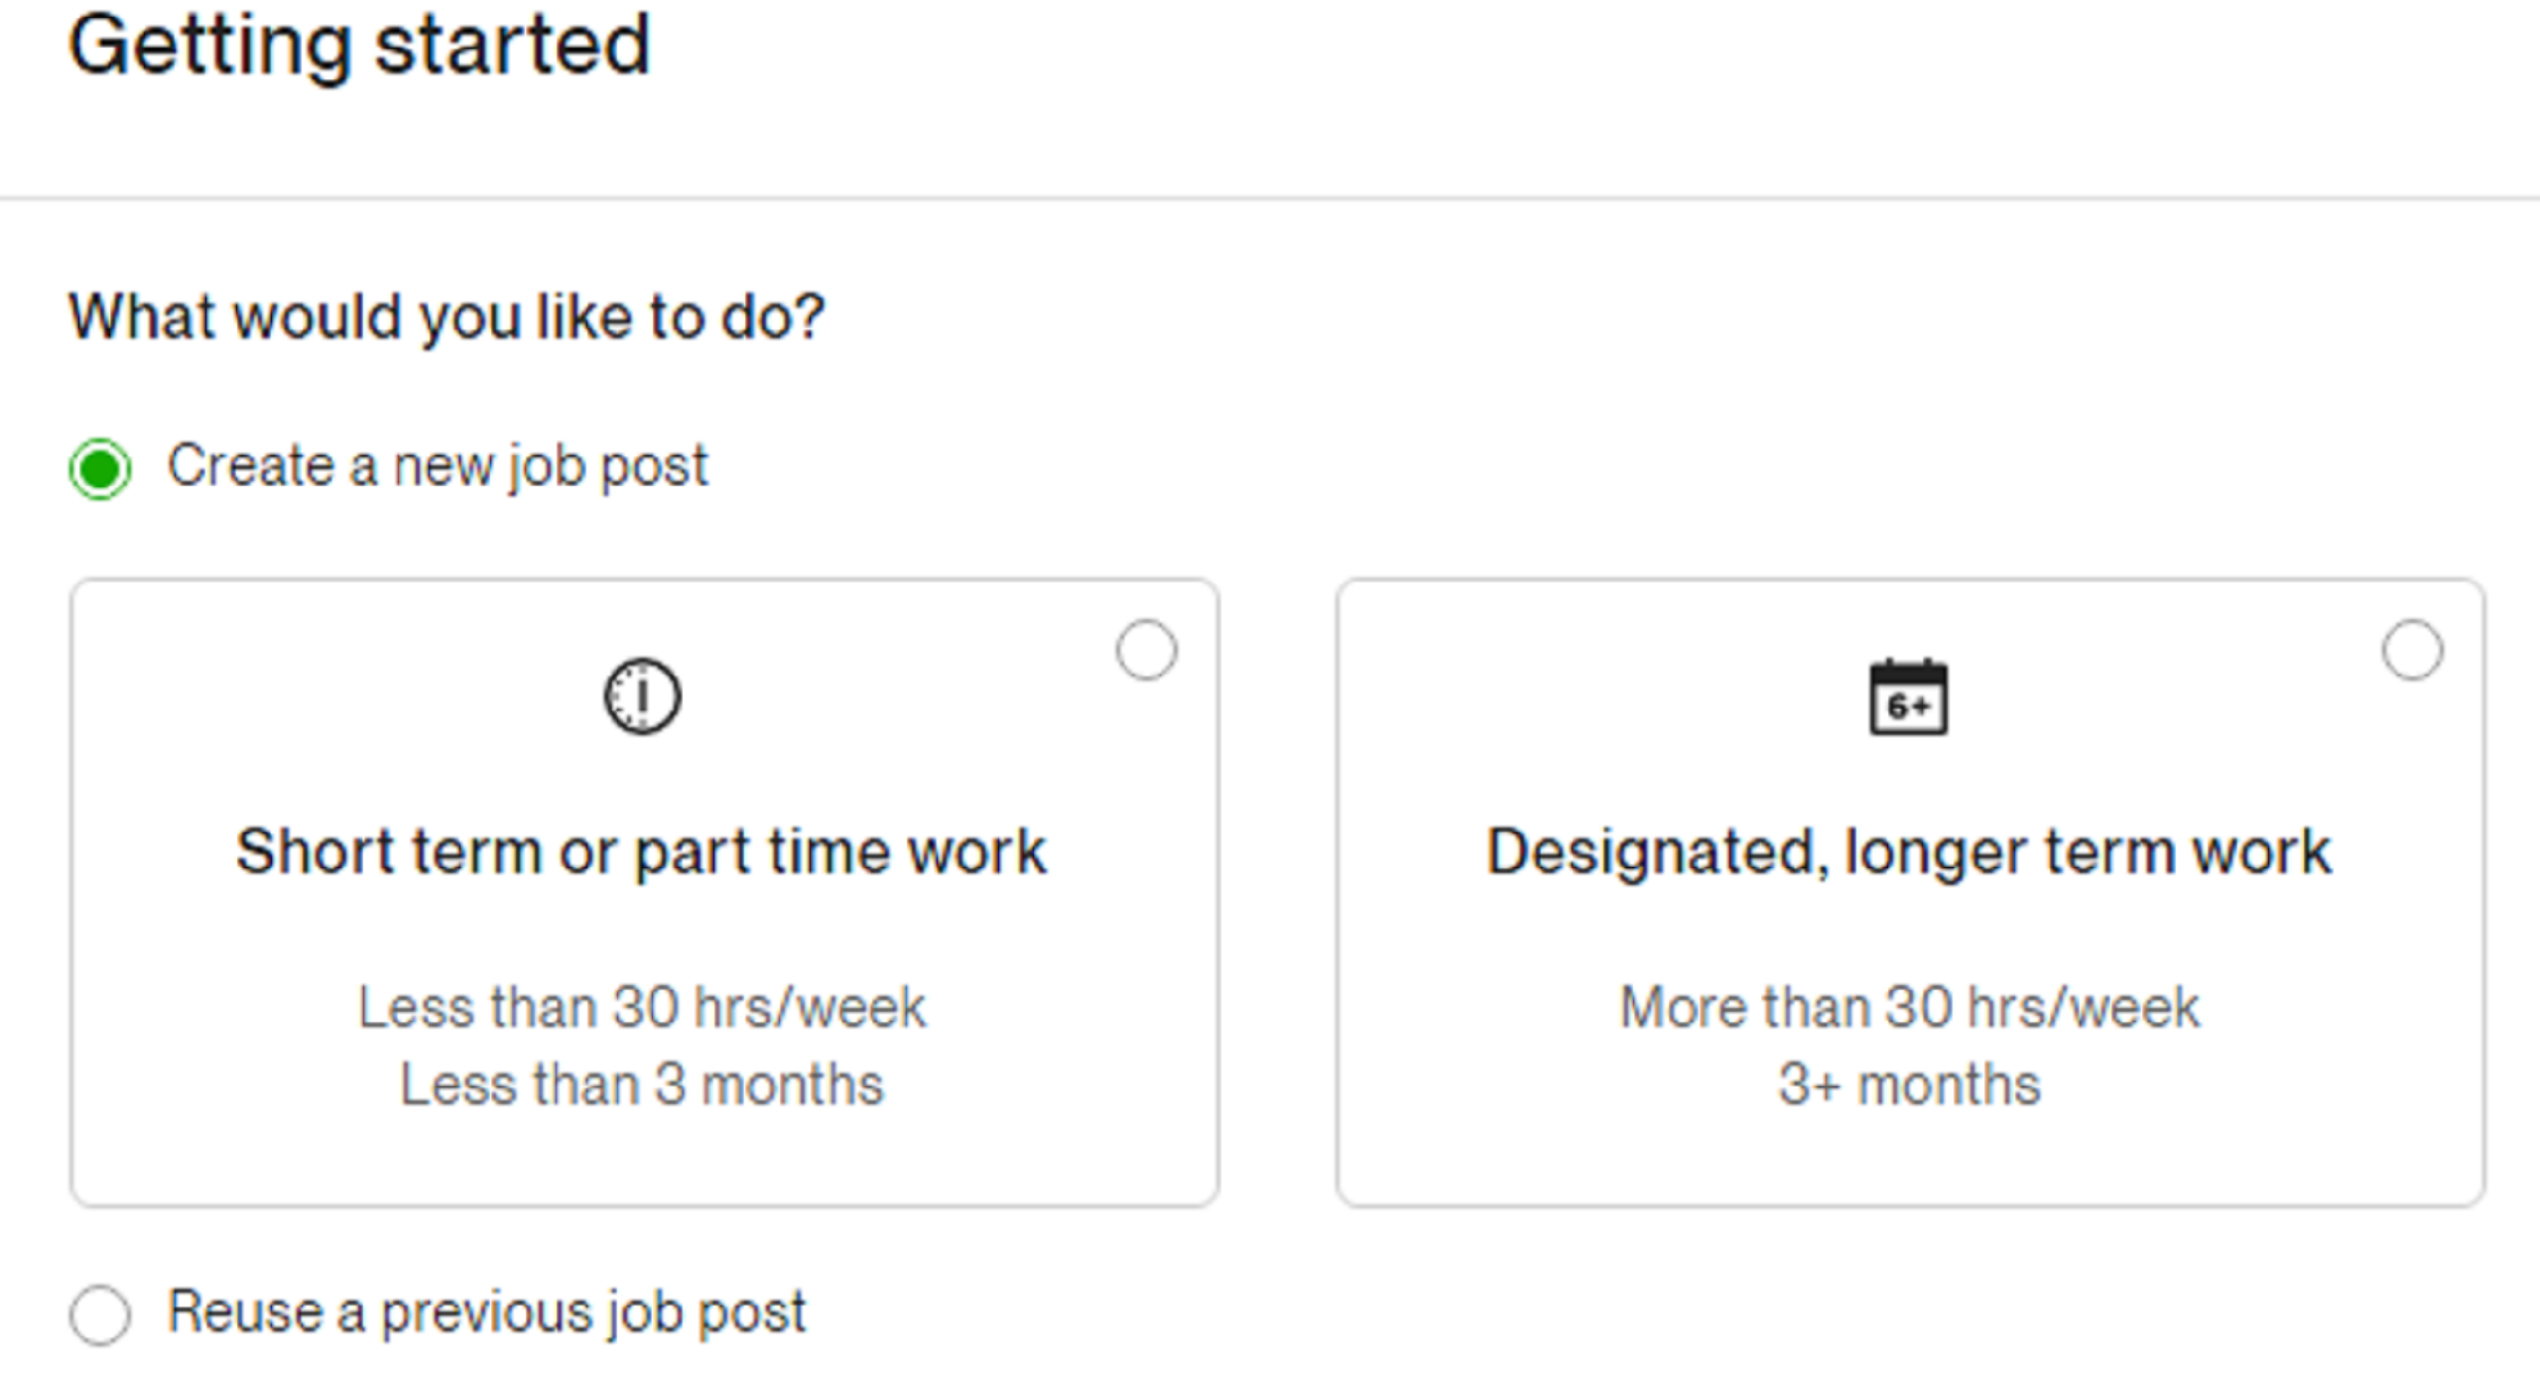Click the '3+ months' description
The height and width of the screenshot is (1385, 2540).
tap(1909, 1085)
